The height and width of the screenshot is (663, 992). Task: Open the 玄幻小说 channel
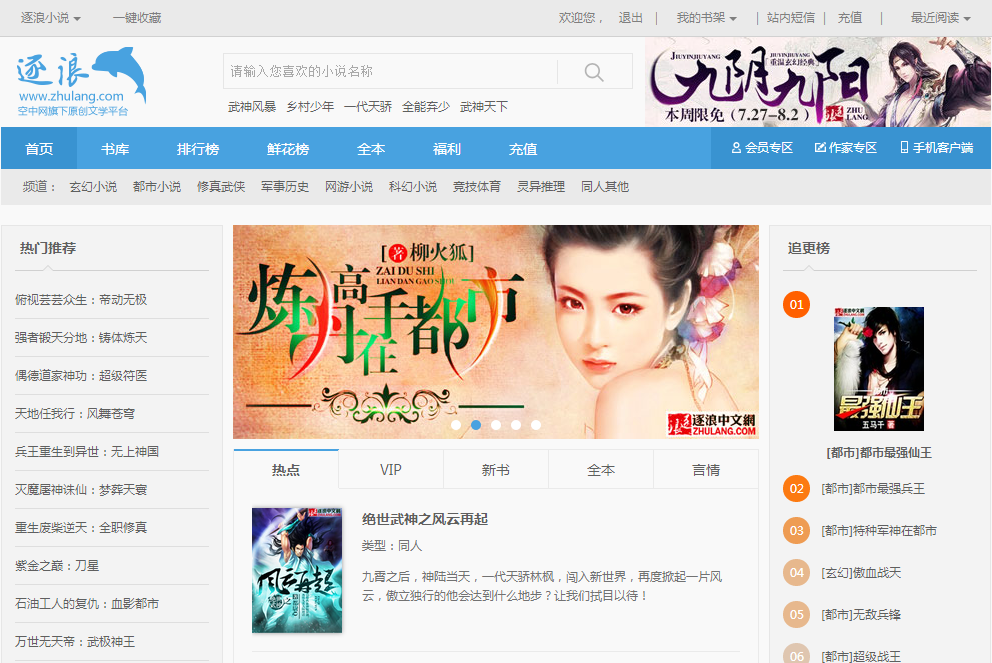tap(94, 187)
